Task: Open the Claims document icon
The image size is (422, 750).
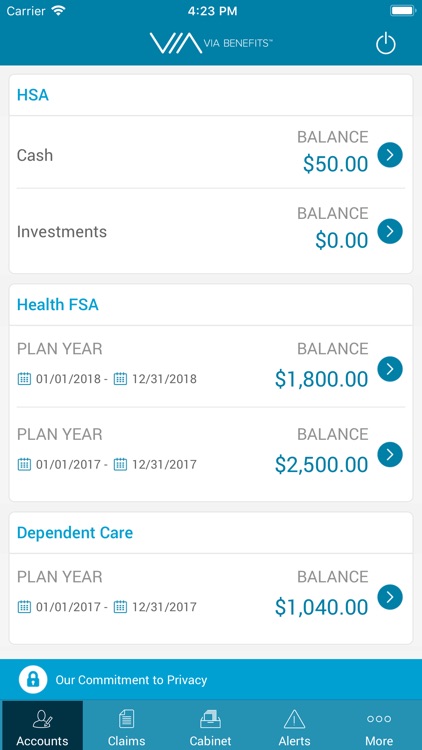Action: (x=126, y=719)
